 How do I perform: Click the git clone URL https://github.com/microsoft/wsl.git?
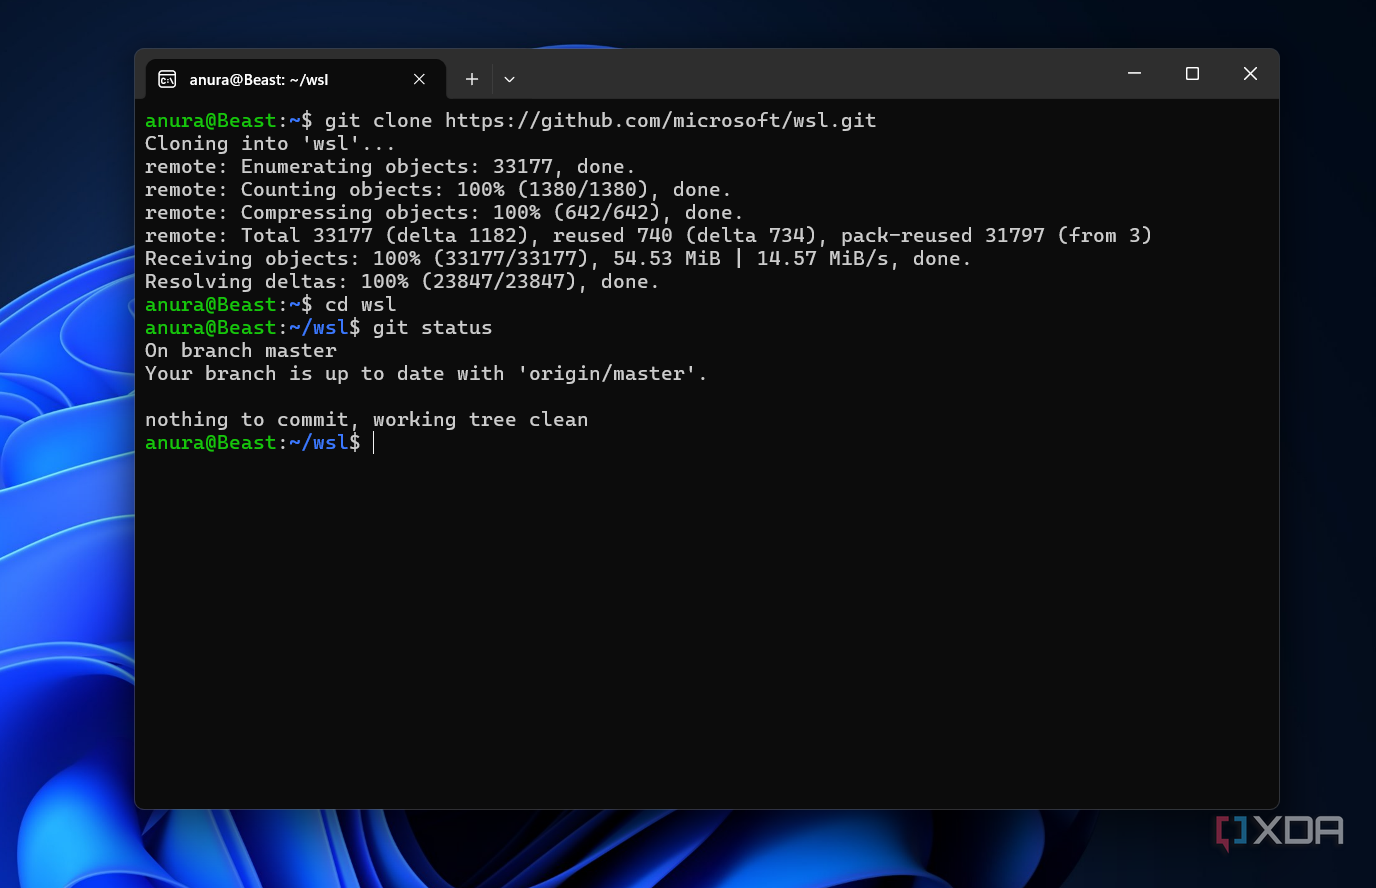tap(661, 121)
